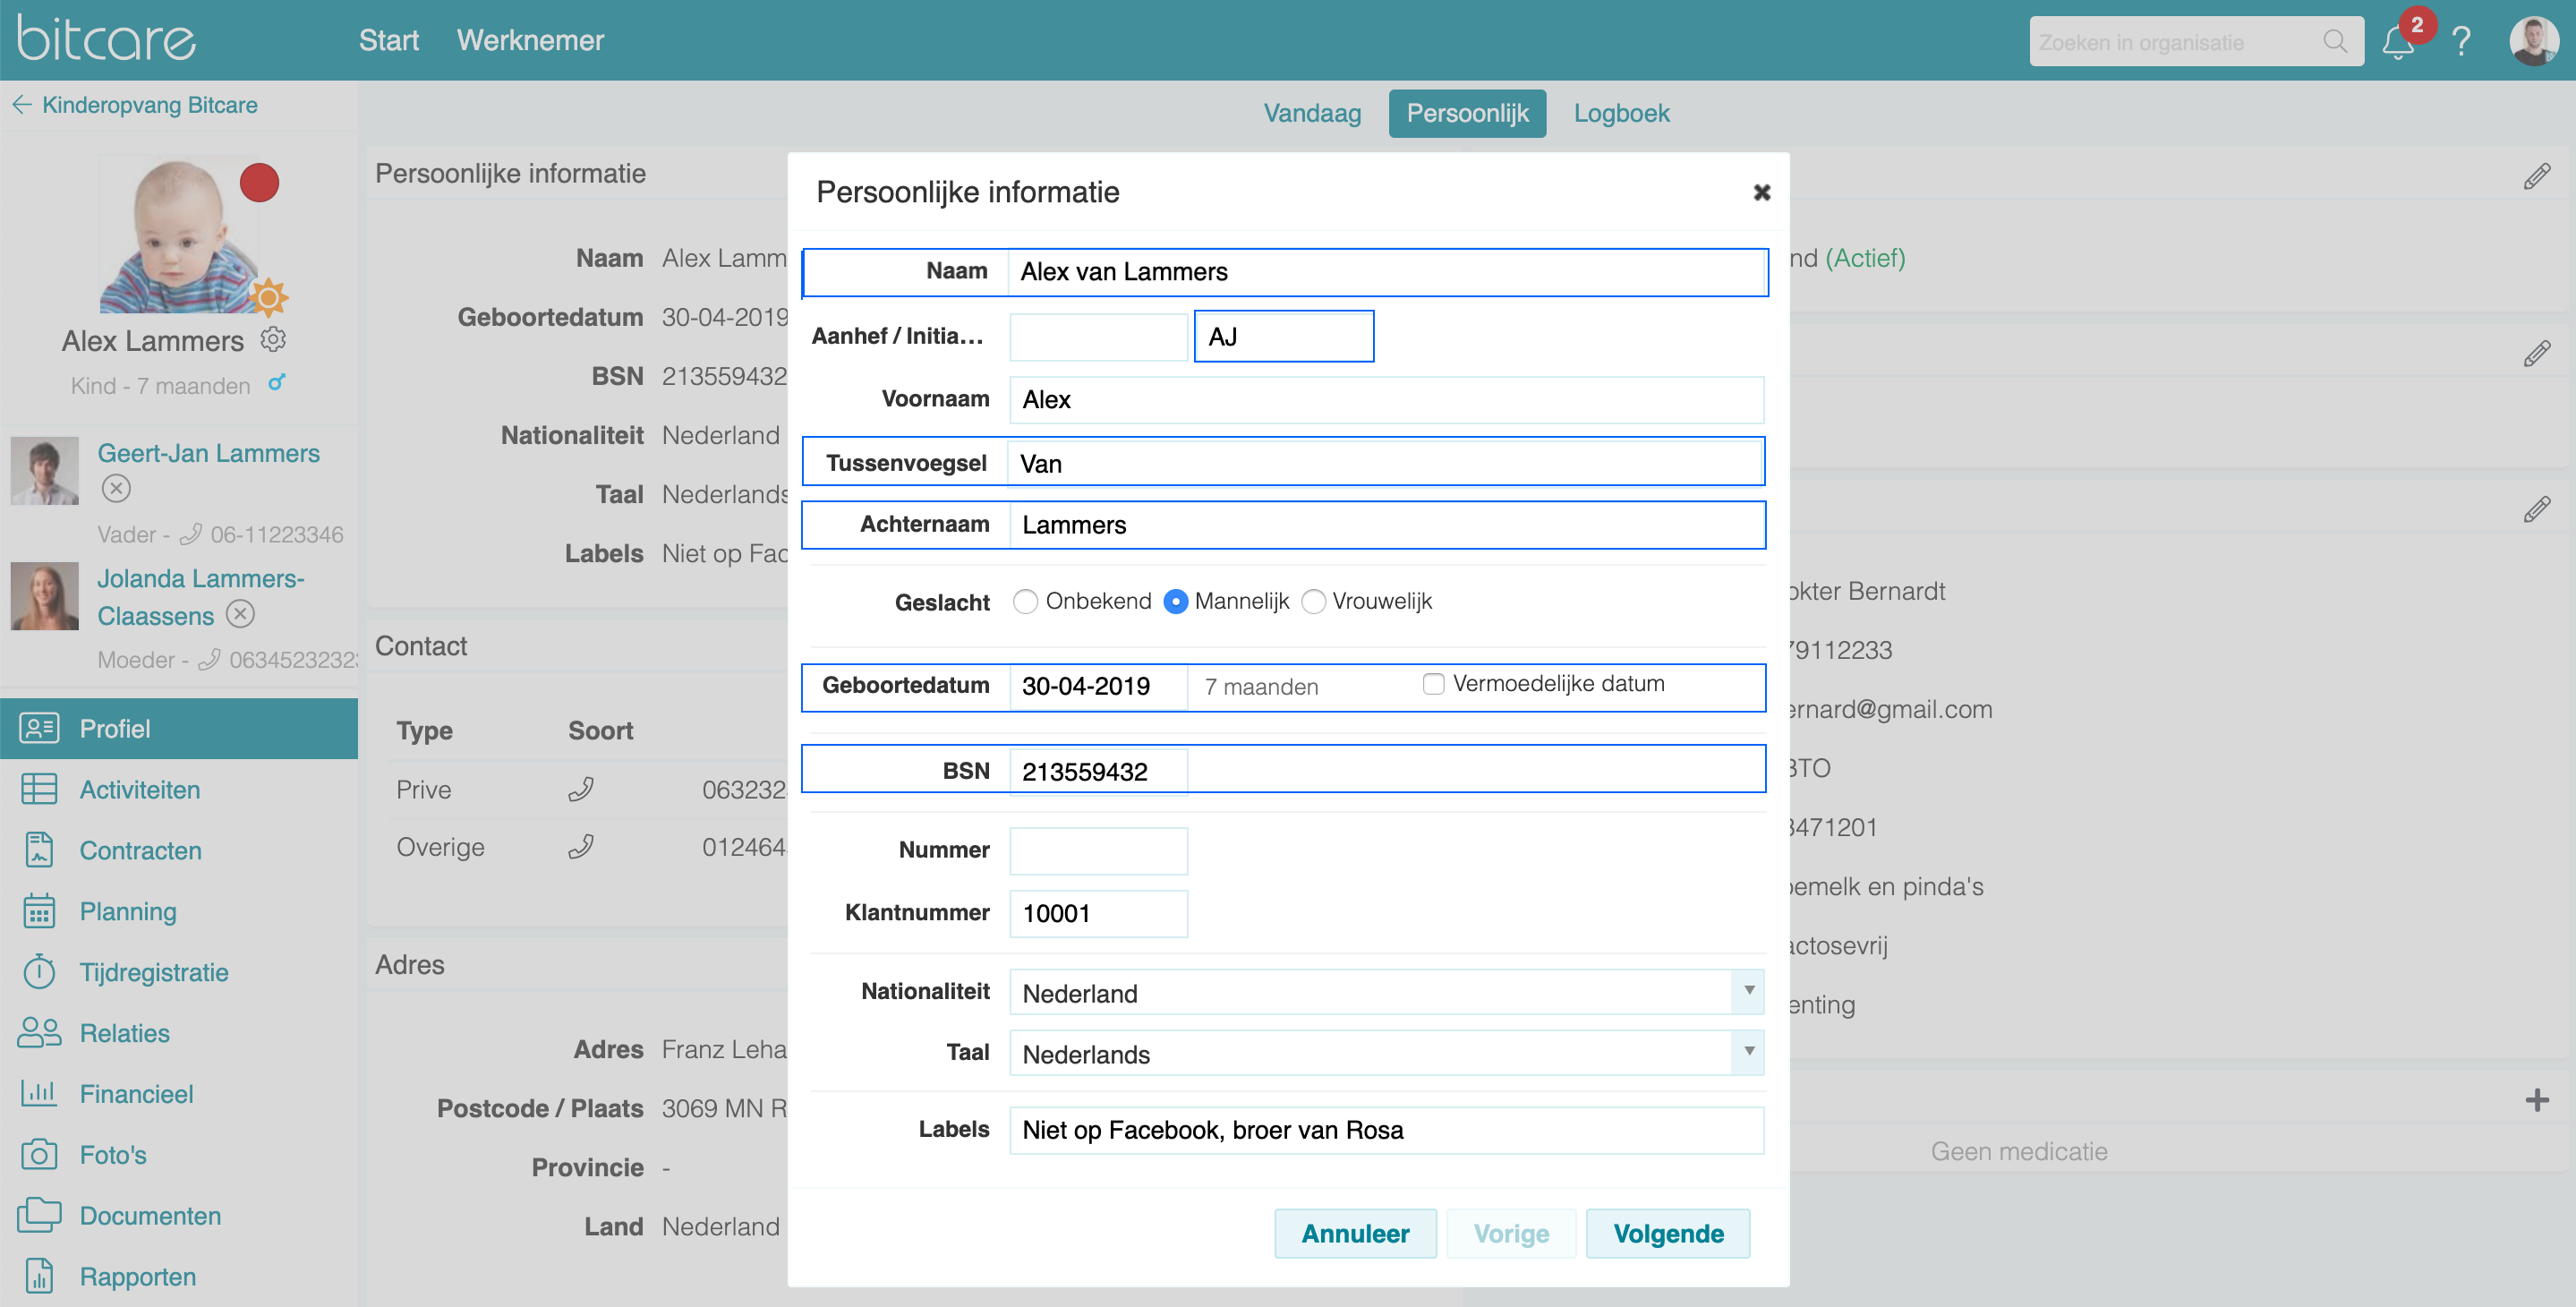Image resolution: width=2576 pixels, height=1307 pixels.
Task: Click the Profiel sidebar icon
Action: tap(39, 727)
